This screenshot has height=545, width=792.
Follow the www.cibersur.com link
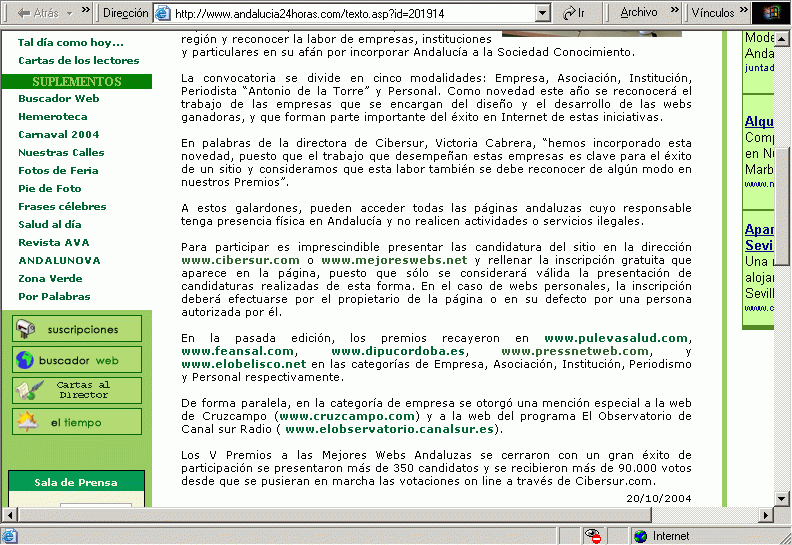pos(240,260)
